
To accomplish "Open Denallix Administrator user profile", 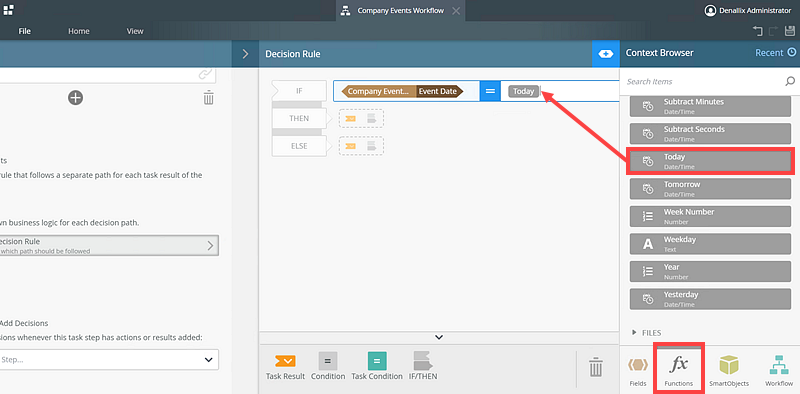I will coord(747,10).
